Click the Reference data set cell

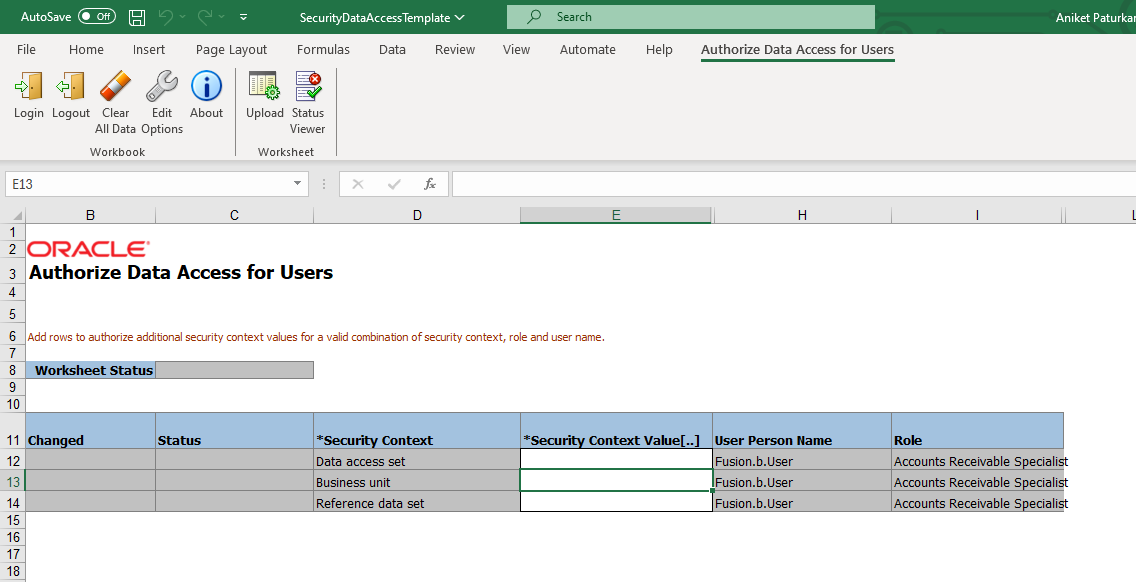tap(417, 502)
